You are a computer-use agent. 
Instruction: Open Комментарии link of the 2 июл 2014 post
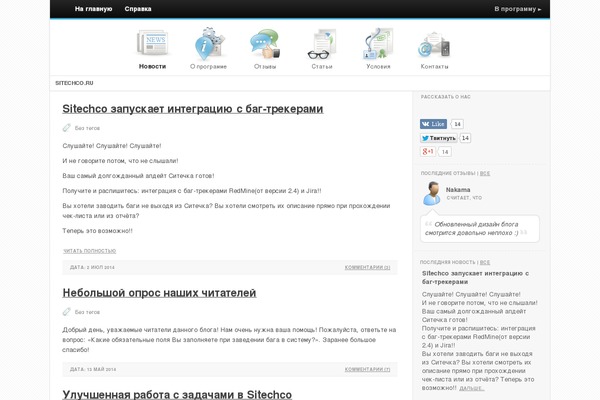pos(367,268)
